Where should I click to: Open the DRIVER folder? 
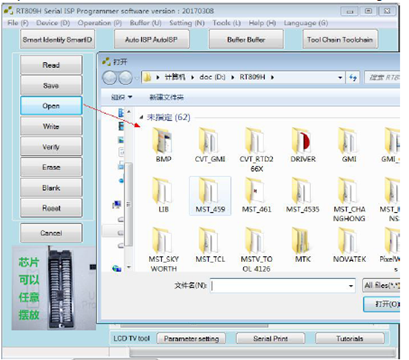(303, 145)
